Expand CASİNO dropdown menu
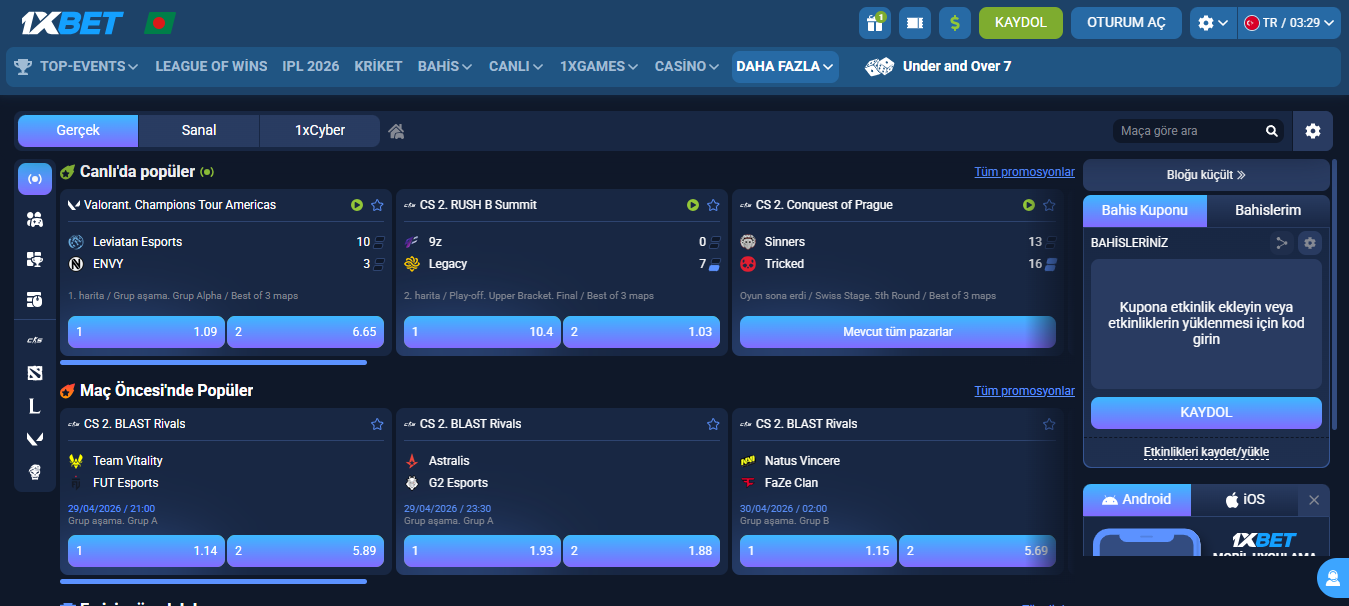 [687, 67]
